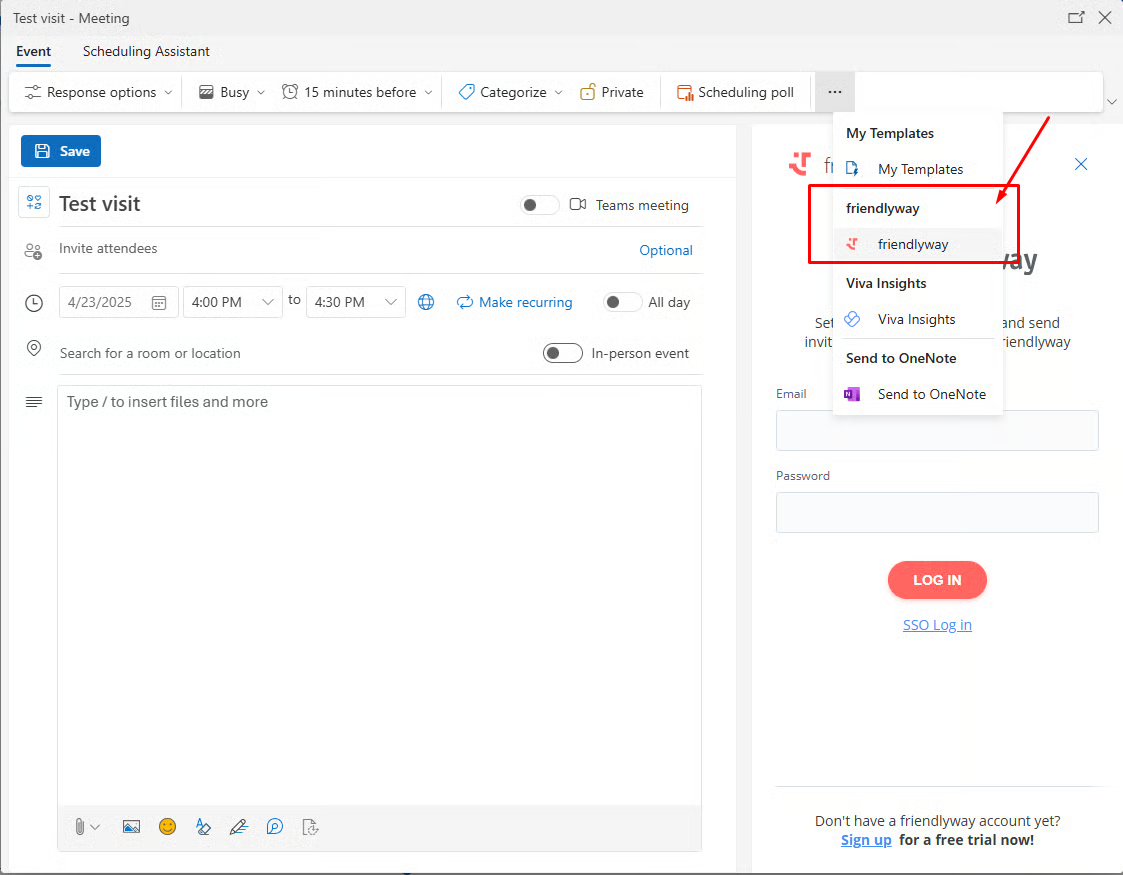Enable the All day toggle

click(623, 302)
